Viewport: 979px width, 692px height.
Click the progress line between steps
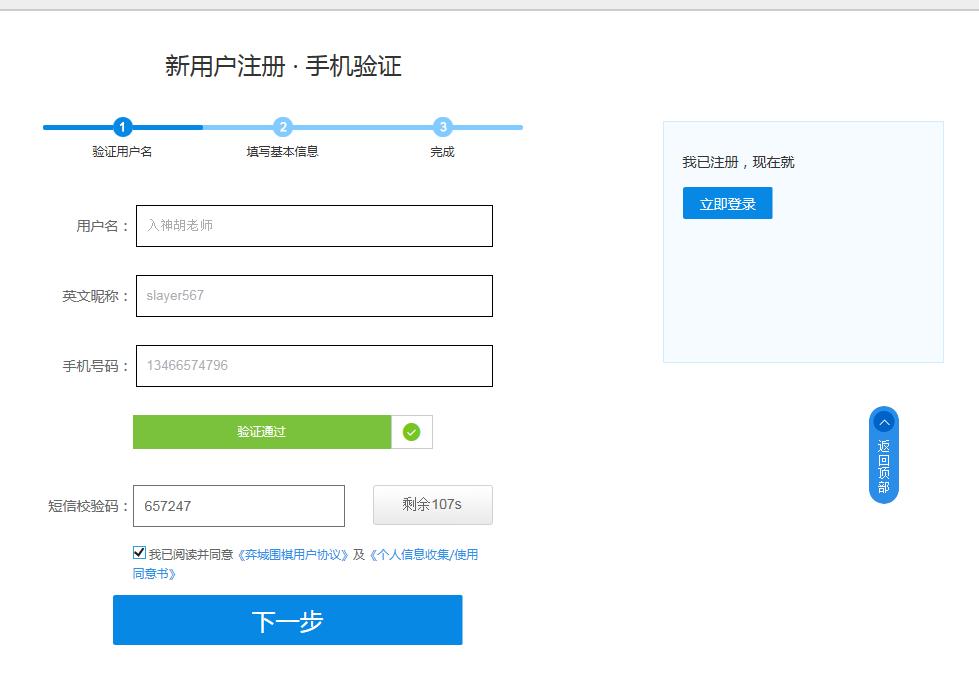(x=200, y=128)
